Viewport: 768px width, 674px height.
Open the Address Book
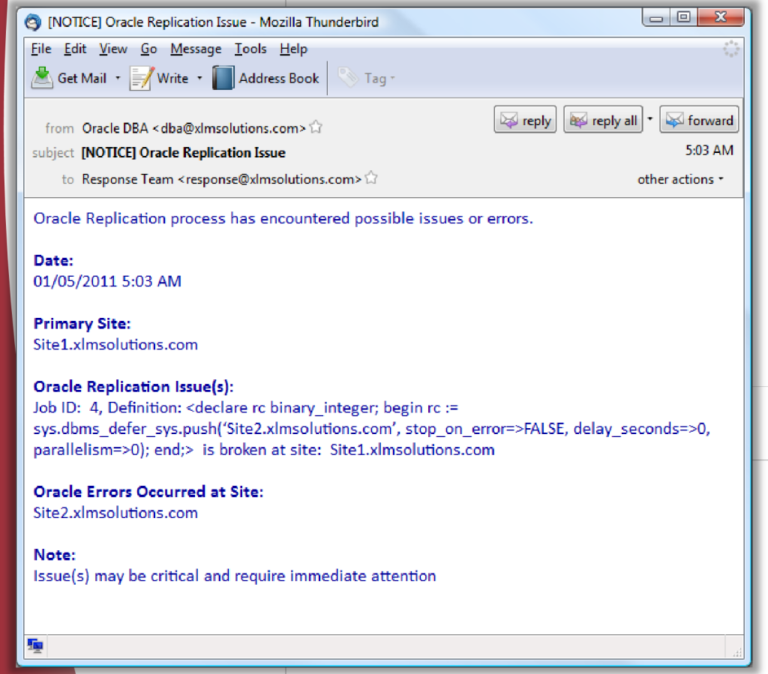[x=222, y=78]
